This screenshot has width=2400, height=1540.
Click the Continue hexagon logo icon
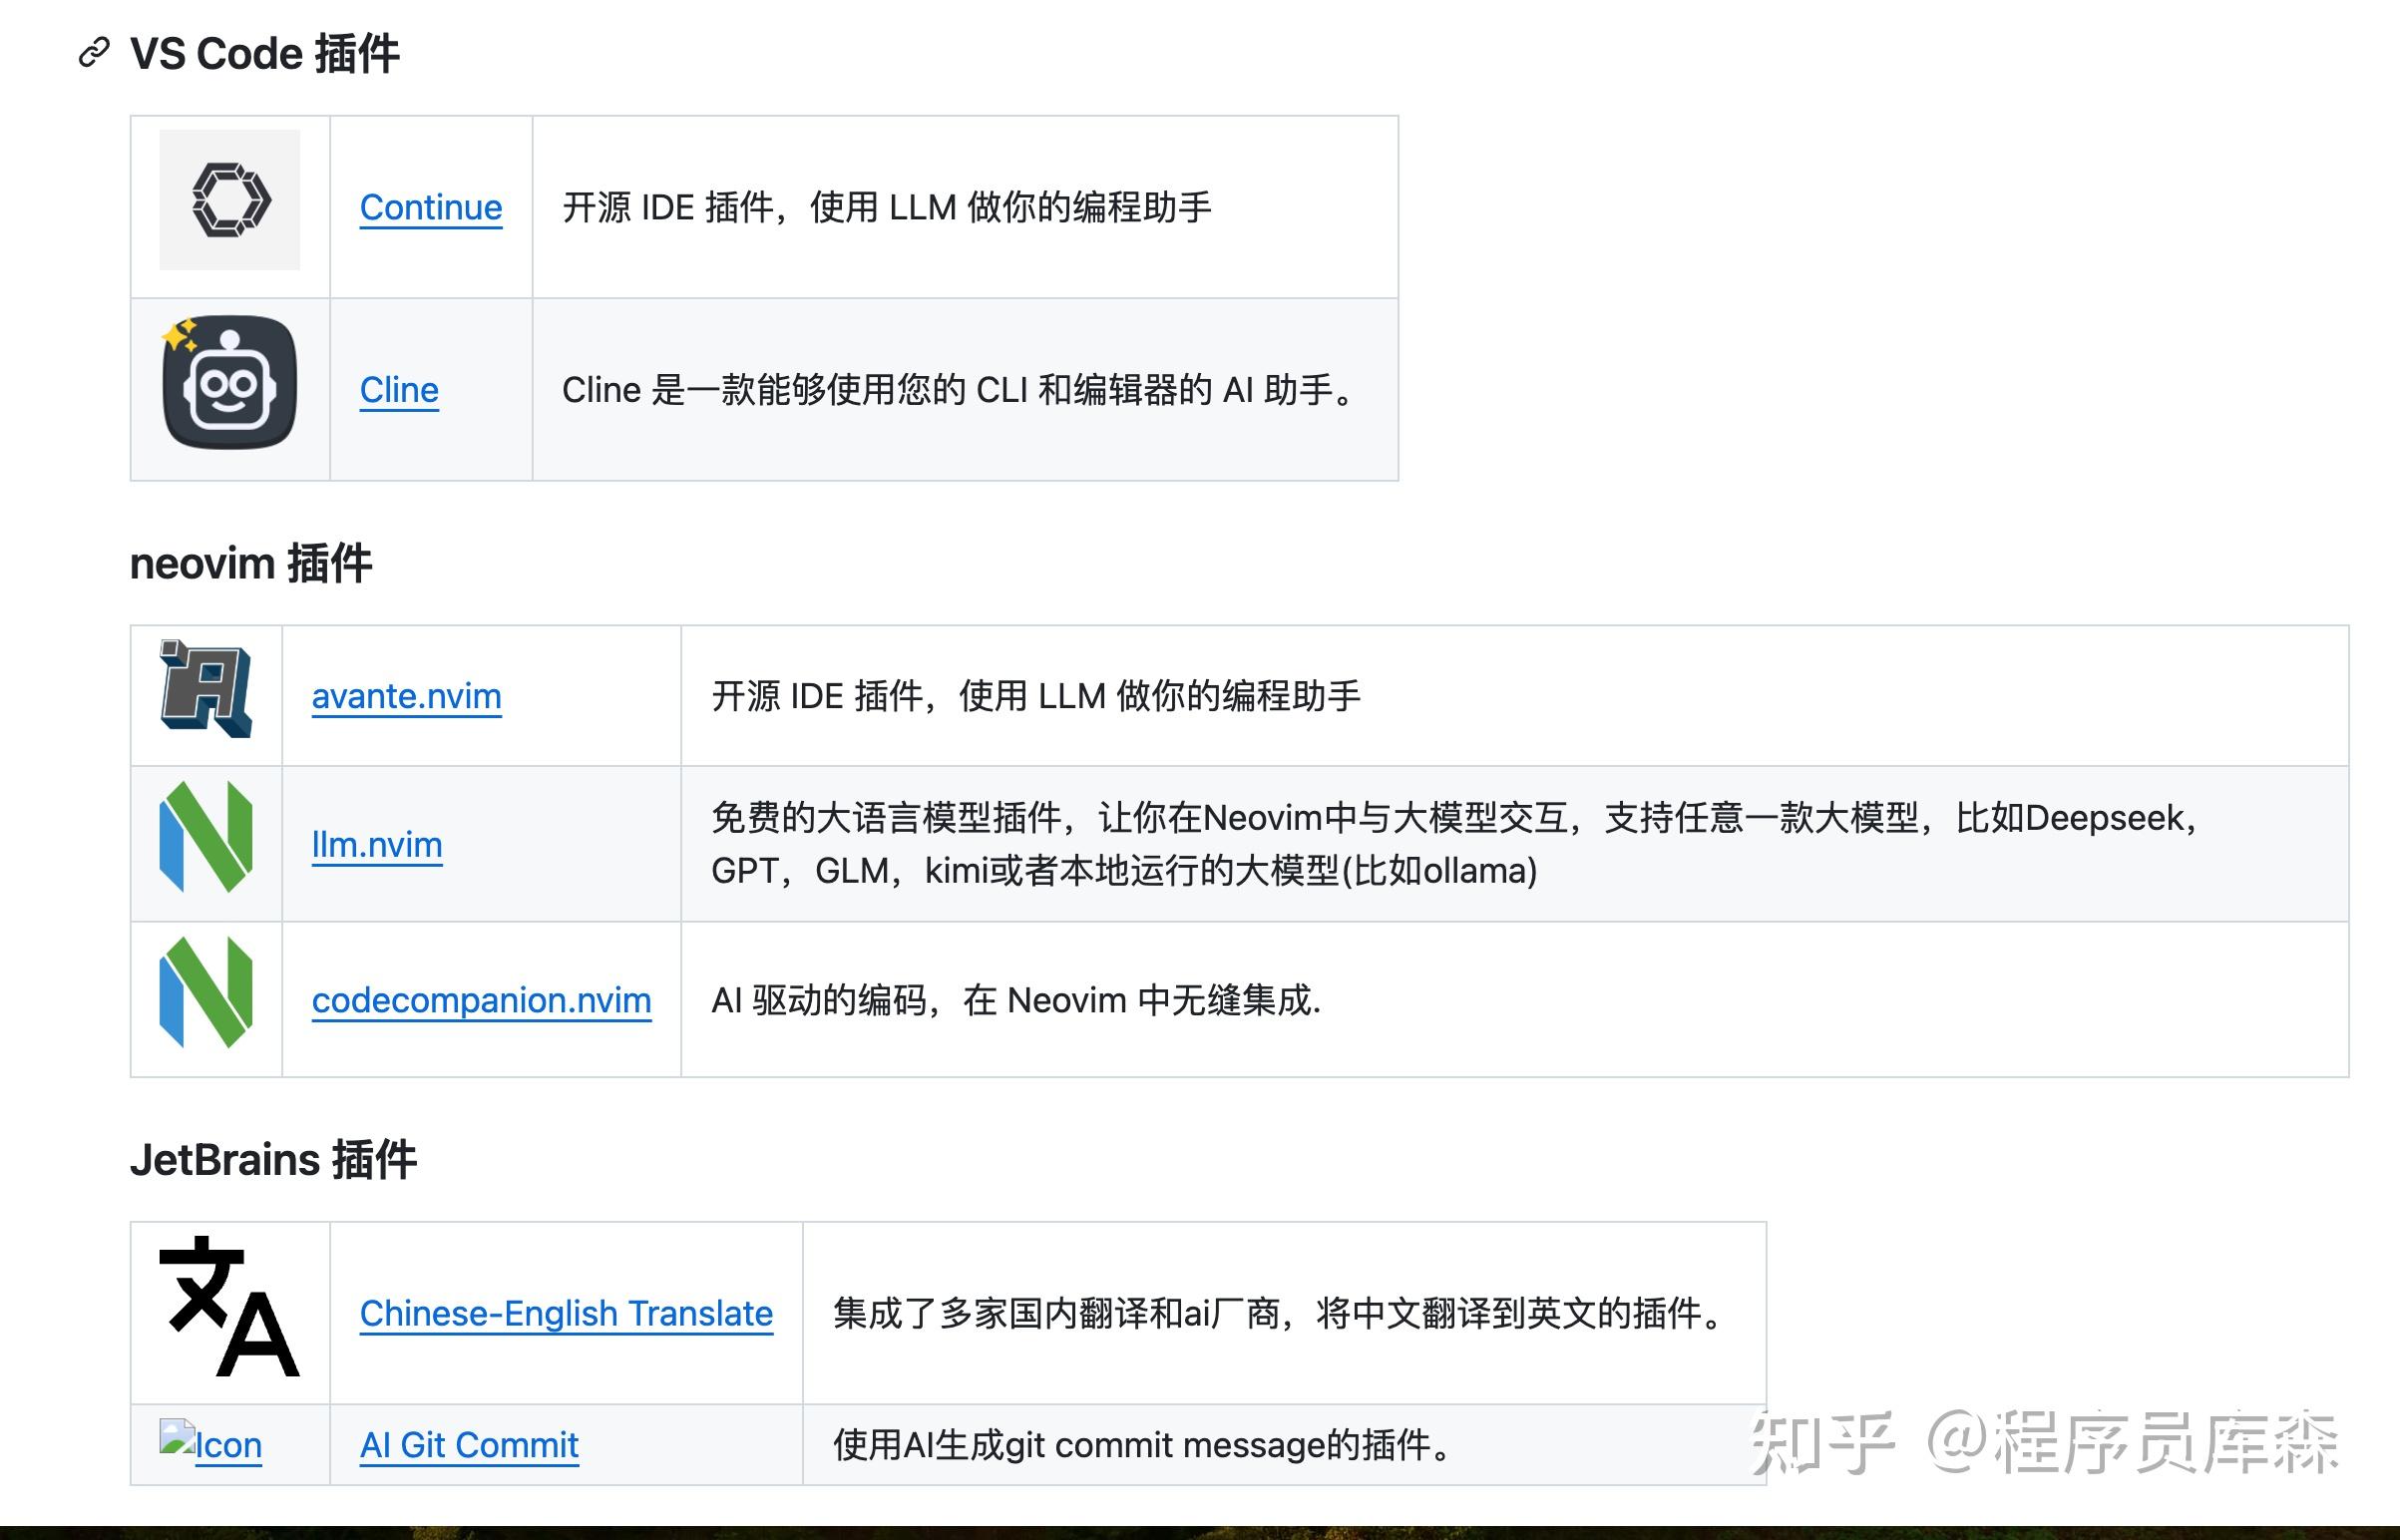(229, 200)
